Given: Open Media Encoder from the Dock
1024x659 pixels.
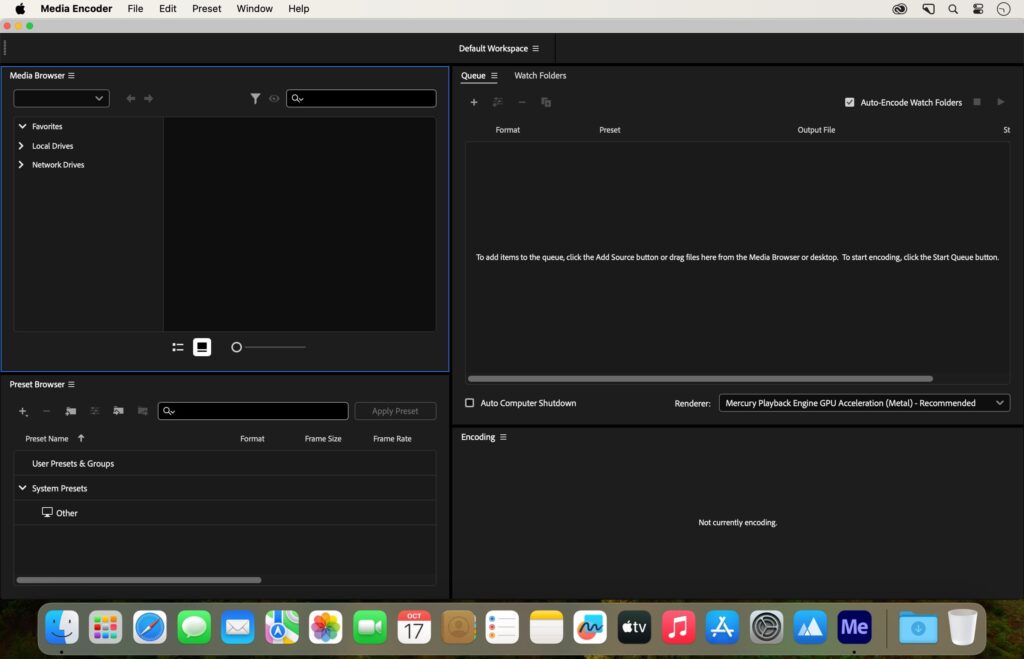Looking at the screenshot, I should [854, 627].
